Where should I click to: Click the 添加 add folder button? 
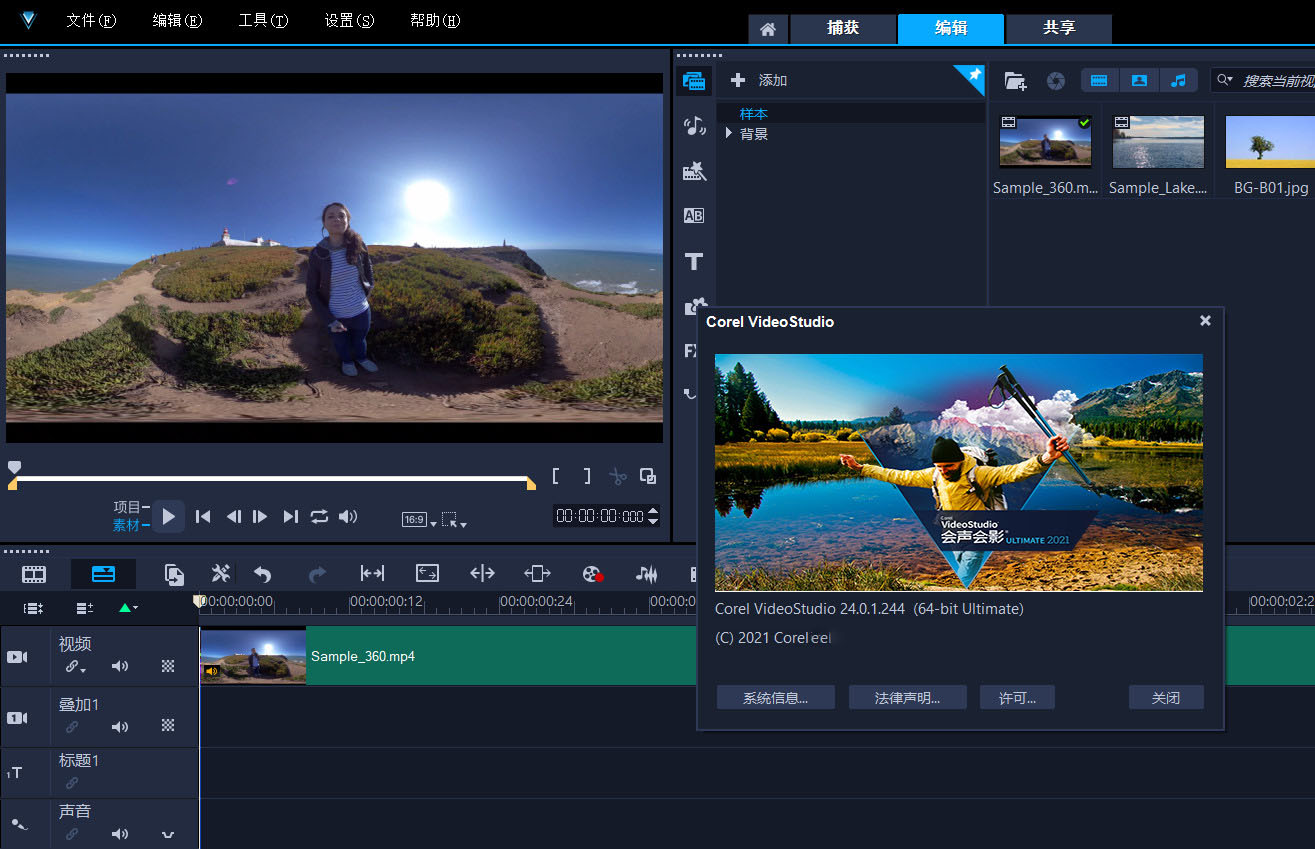(x=759, y=80)
